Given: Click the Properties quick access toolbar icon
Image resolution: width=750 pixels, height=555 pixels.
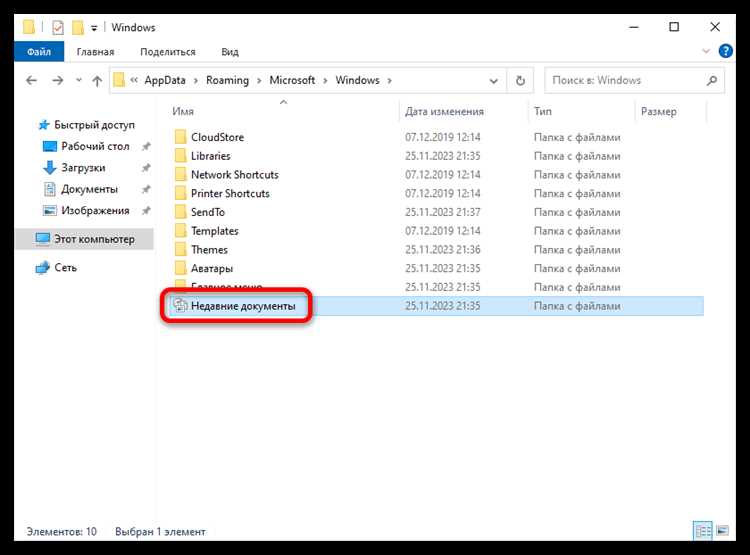Looking at the screenshot, I should 58,28.
